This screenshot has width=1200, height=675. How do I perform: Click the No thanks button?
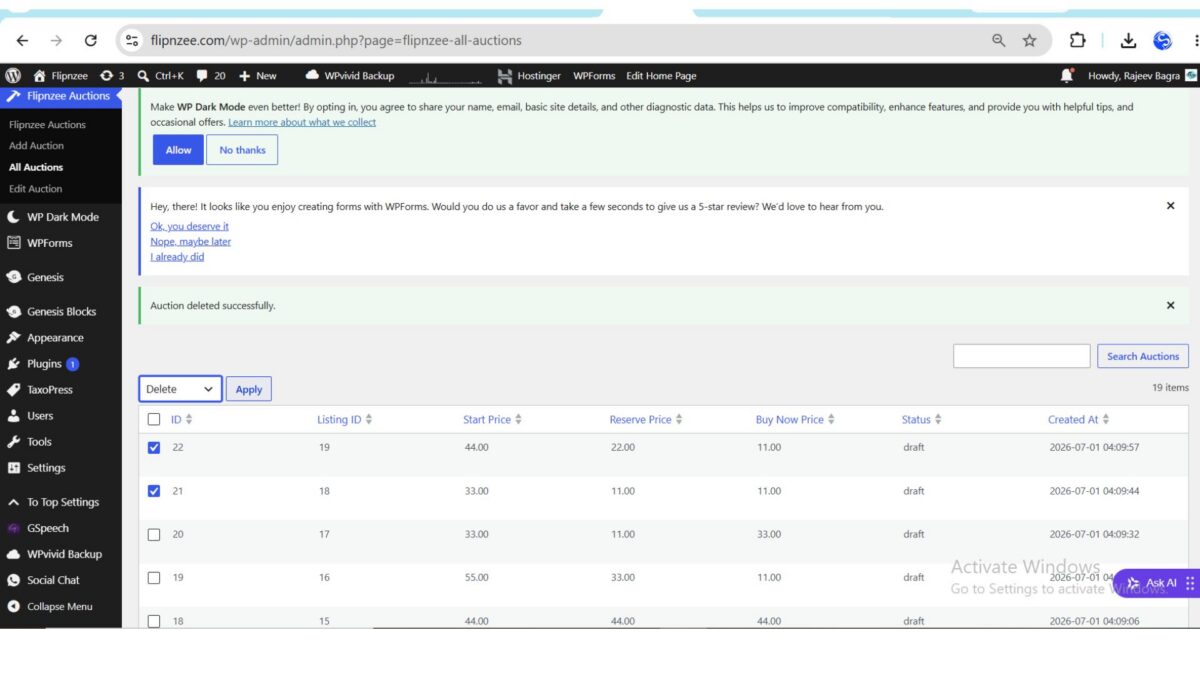click(242, 150)
